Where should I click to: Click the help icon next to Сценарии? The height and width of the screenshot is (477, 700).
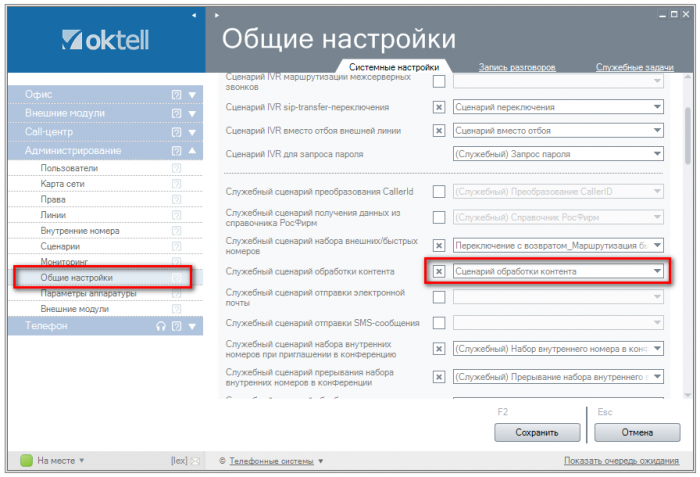(x=176, y=245)
